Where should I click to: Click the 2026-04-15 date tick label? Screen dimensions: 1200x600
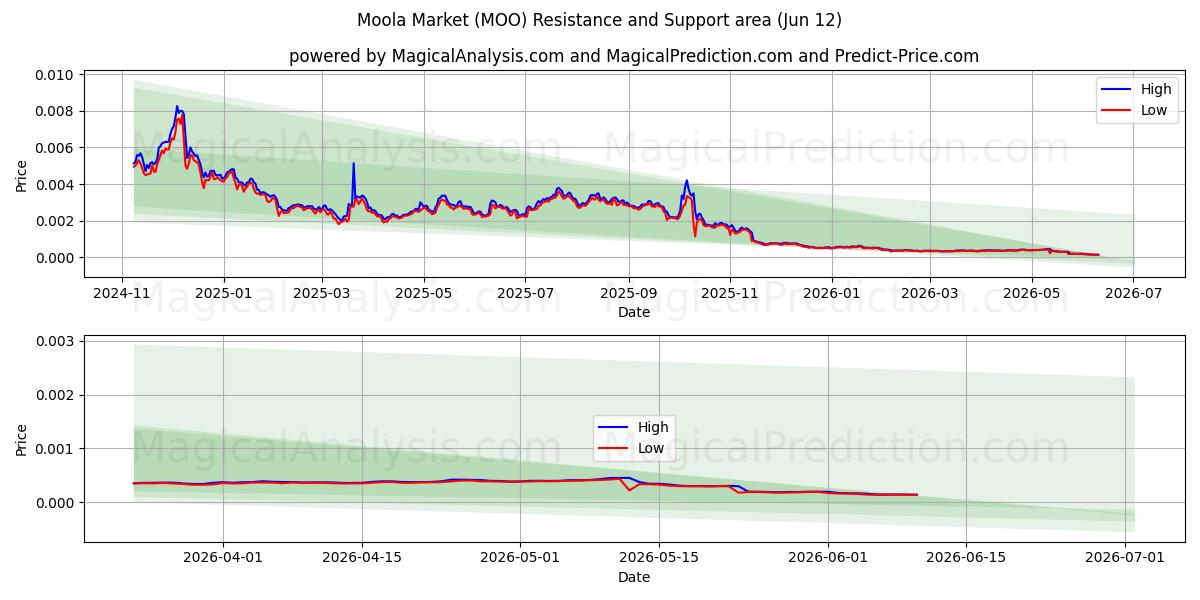(361, 559)
